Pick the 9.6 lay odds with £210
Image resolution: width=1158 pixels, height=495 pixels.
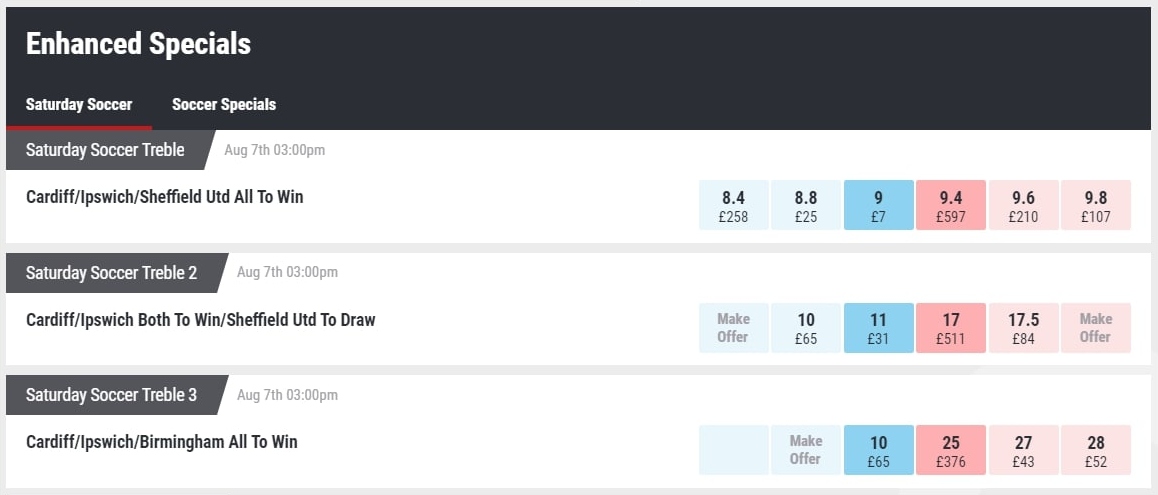[x=1023, y=206]
